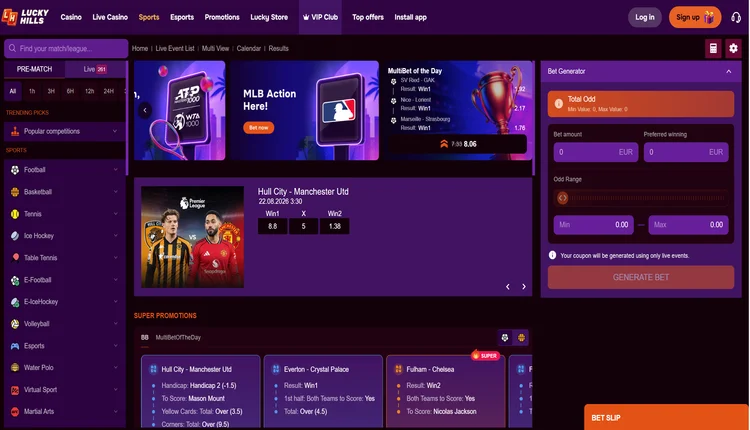Image resolution: width=750 pixels, height=430 pixels.
Task: Go to previous banner slide
Action: coord(145,110)
